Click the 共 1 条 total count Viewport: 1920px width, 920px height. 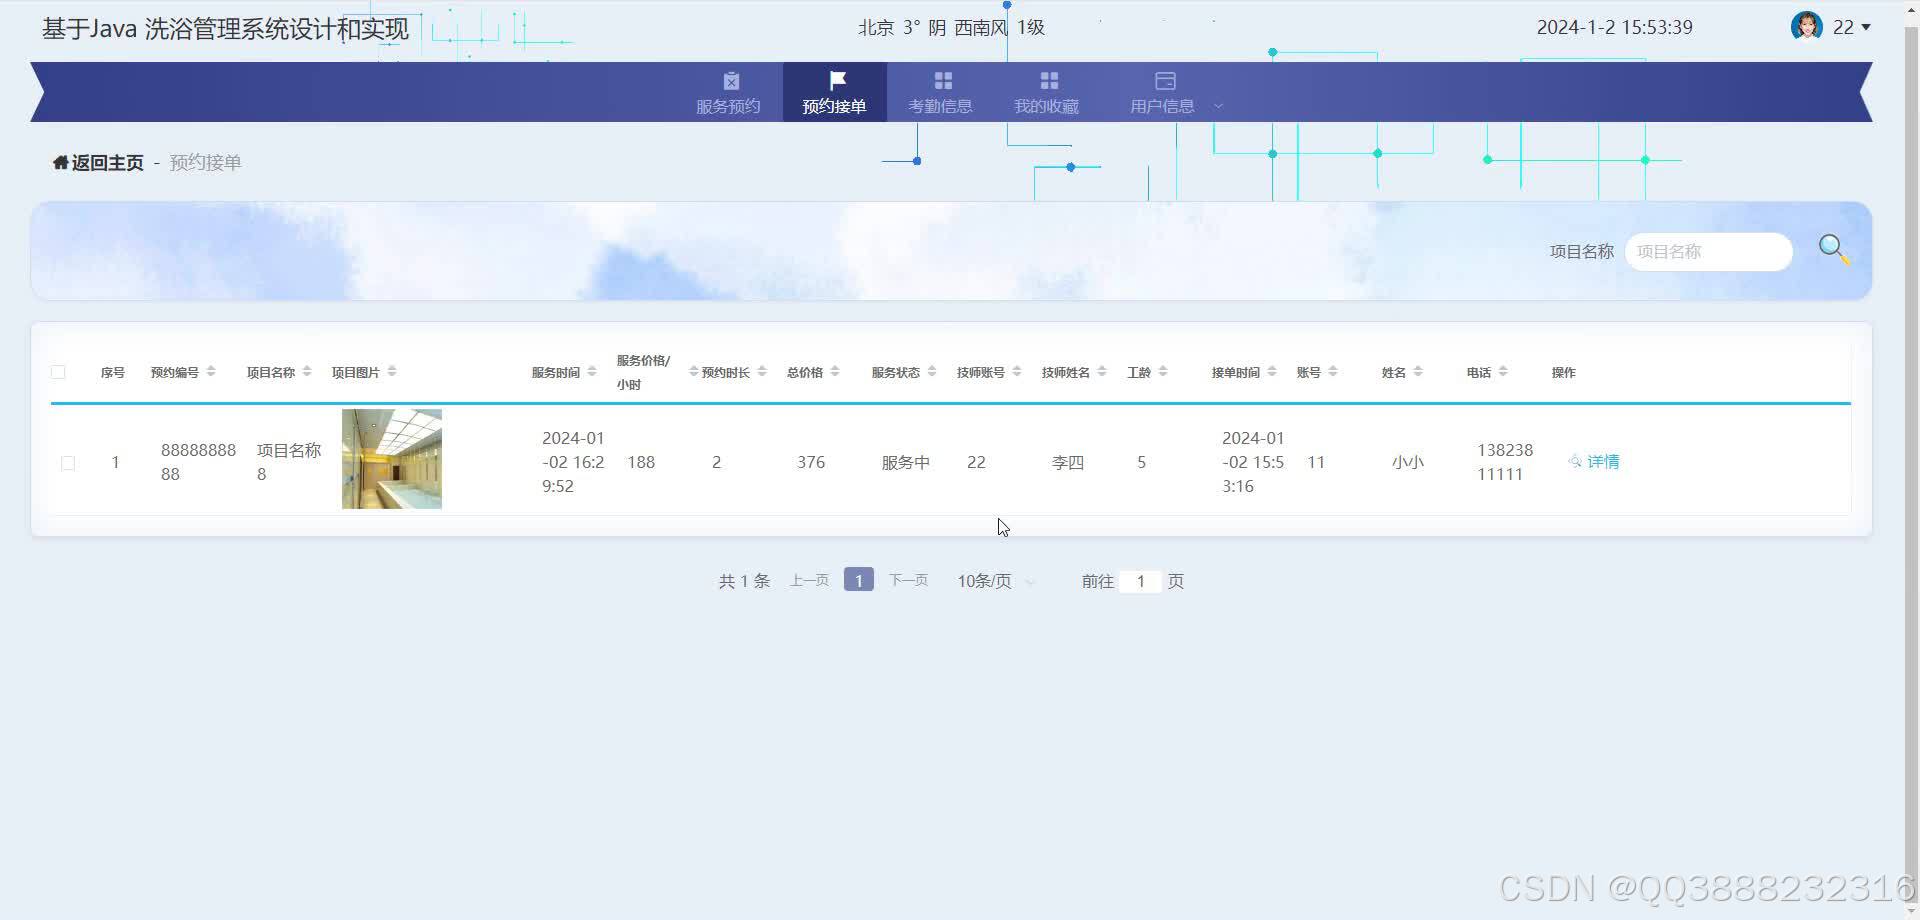tap(744, 581)
